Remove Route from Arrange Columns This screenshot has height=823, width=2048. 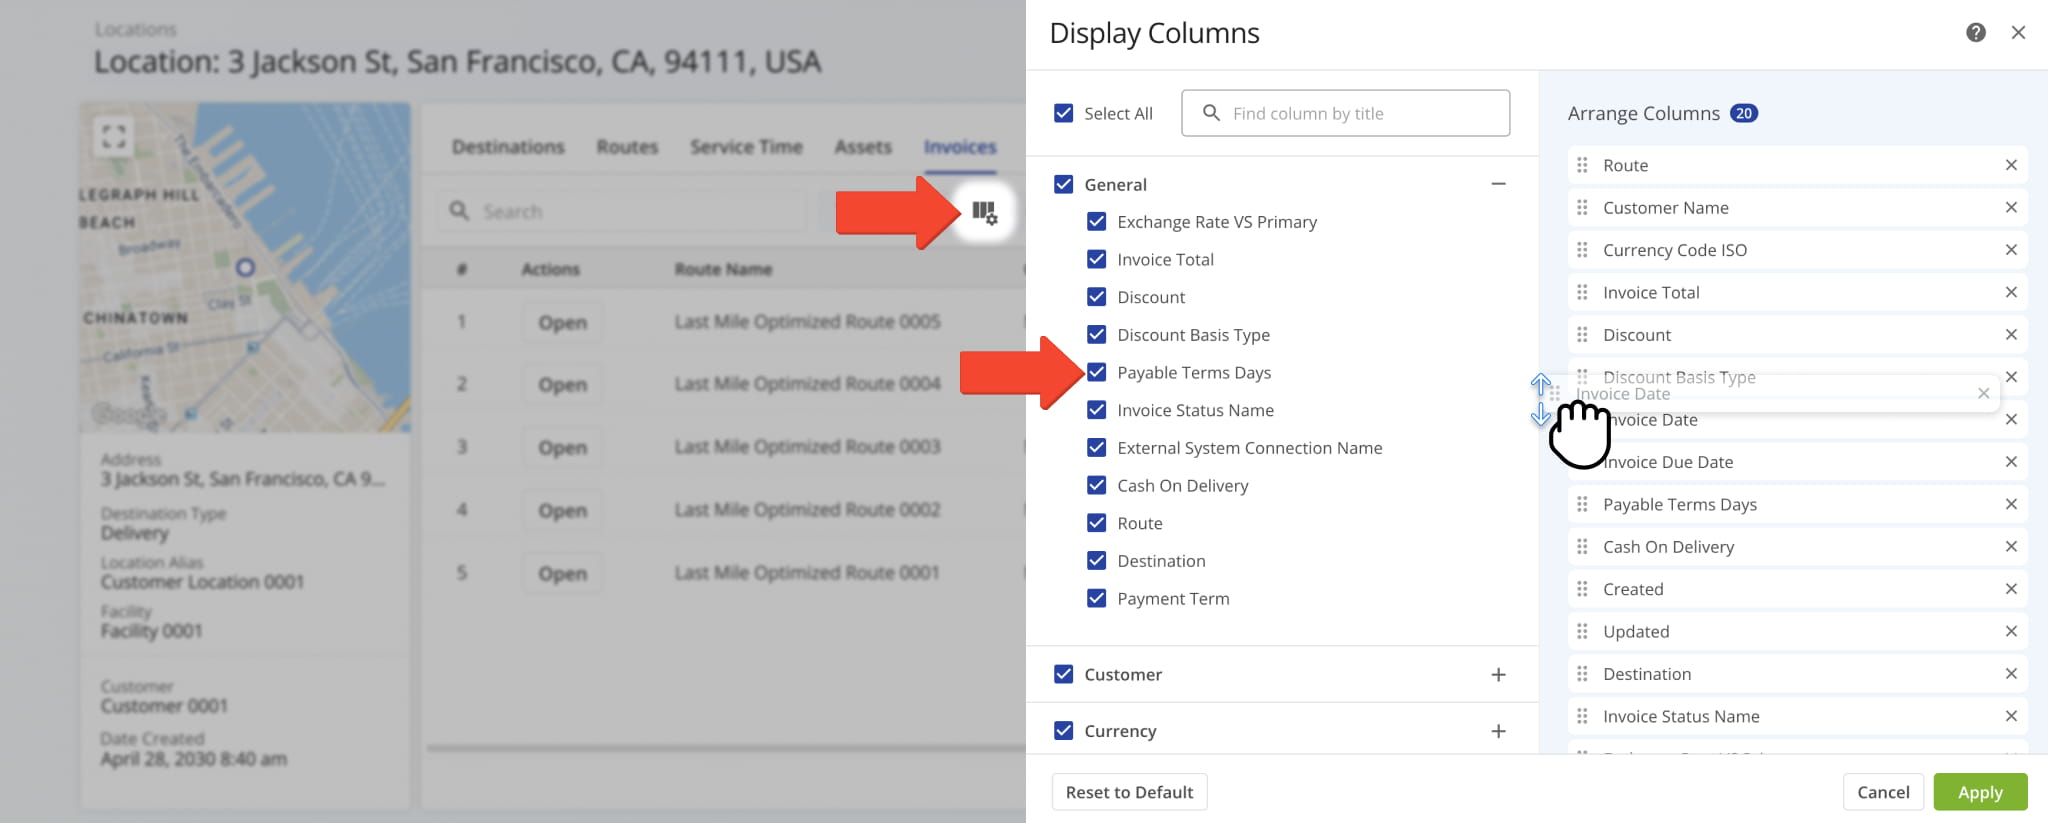click(x=2011, y=165)
